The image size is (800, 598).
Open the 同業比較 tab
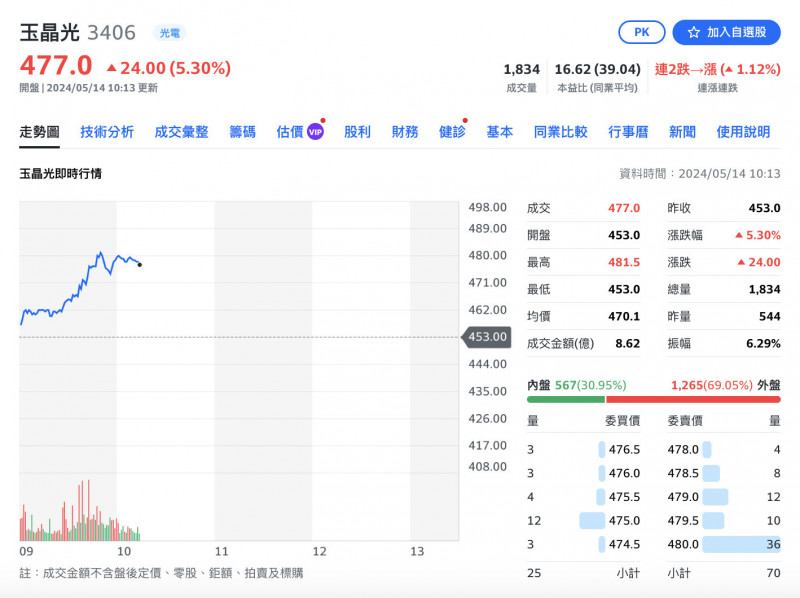560,132
